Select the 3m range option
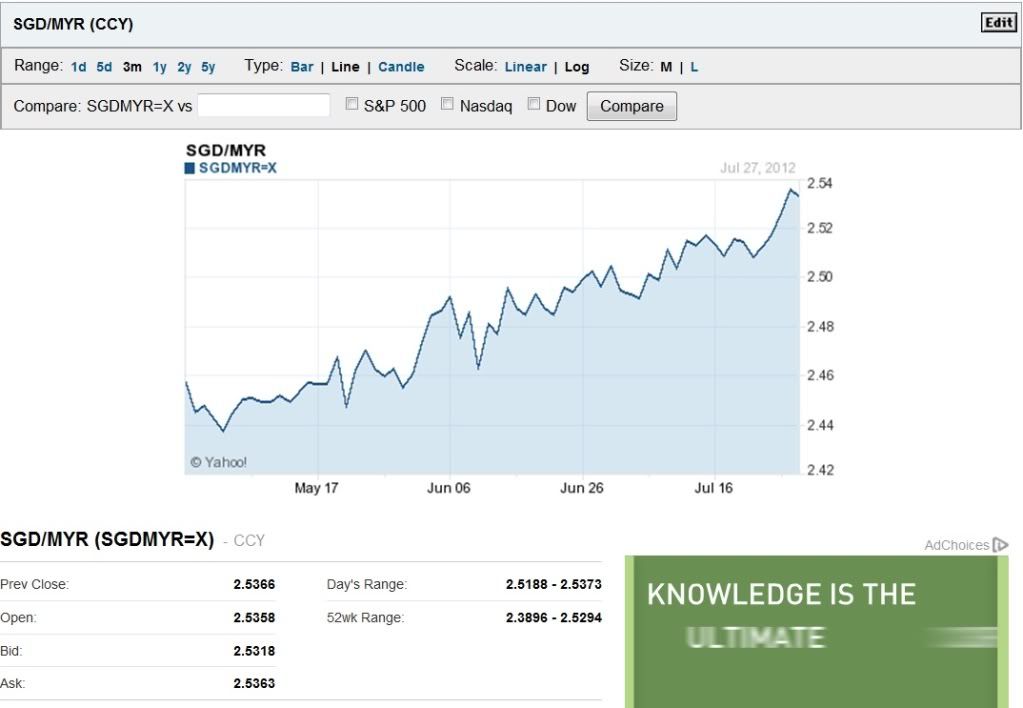This screenshot has height=708, width=1023. click(132, 67)
